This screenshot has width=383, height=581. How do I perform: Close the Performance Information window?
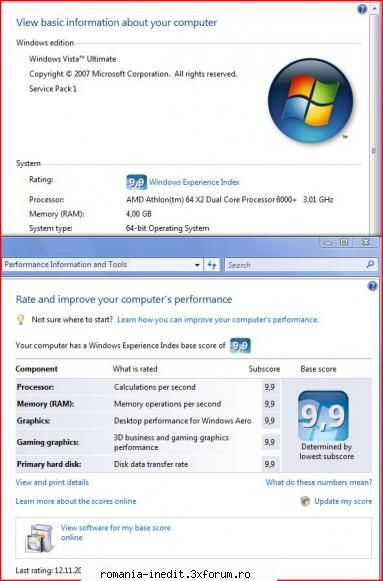[x=366, y=242]
